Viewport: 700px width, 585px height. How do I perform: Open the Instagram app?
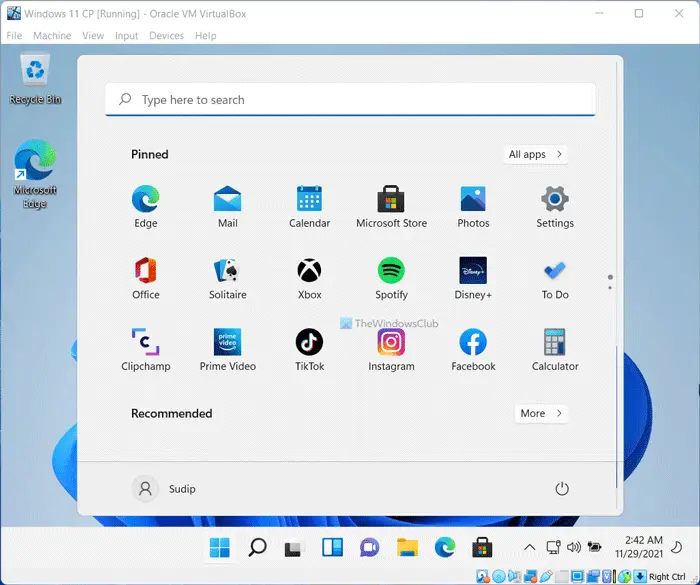click(x=392, y=349)
